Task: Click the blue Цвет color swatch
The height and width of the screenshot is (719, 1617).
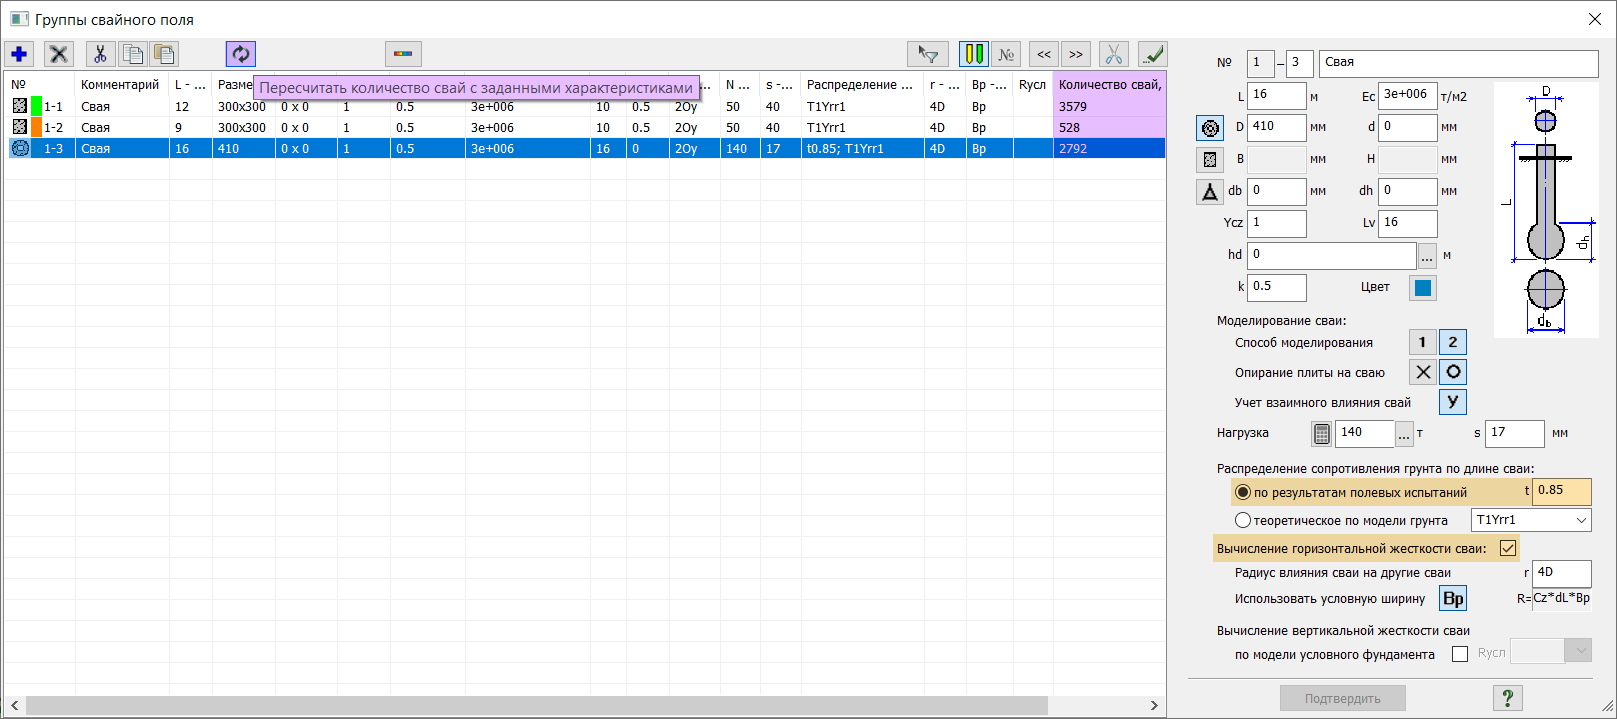Action: point(1422,288)
